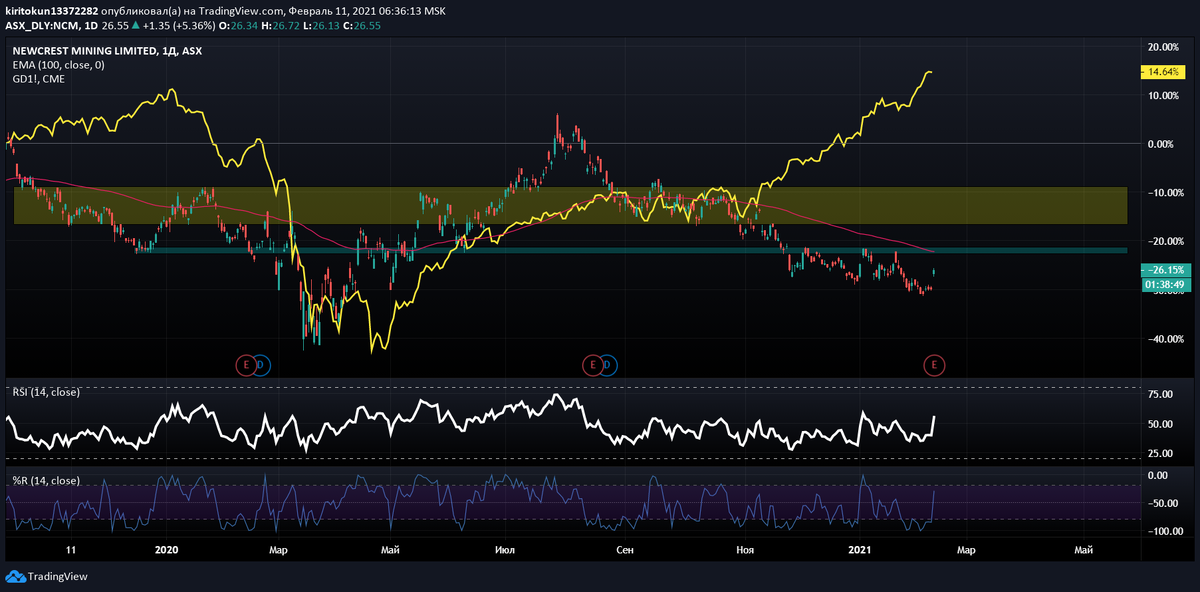This screenshot has height=592, width=1200.
Task: Open the dividend marker D near March 2020
Action: [x=260, y=364]
